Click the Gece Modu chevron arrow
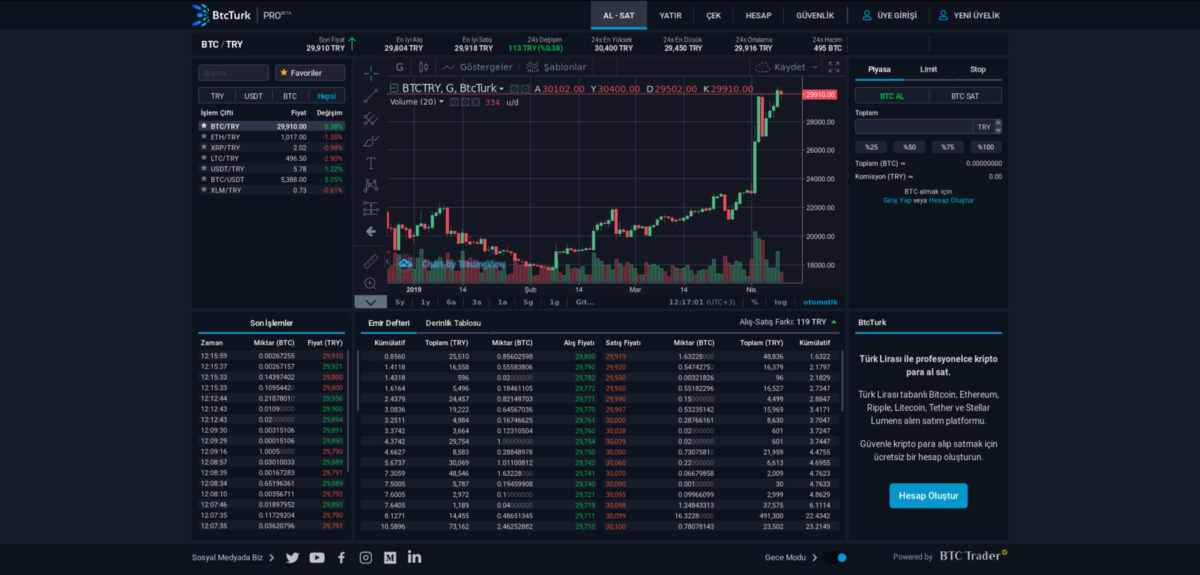The height and width of the screenshot is (575, 1200). tap(814, 557)
